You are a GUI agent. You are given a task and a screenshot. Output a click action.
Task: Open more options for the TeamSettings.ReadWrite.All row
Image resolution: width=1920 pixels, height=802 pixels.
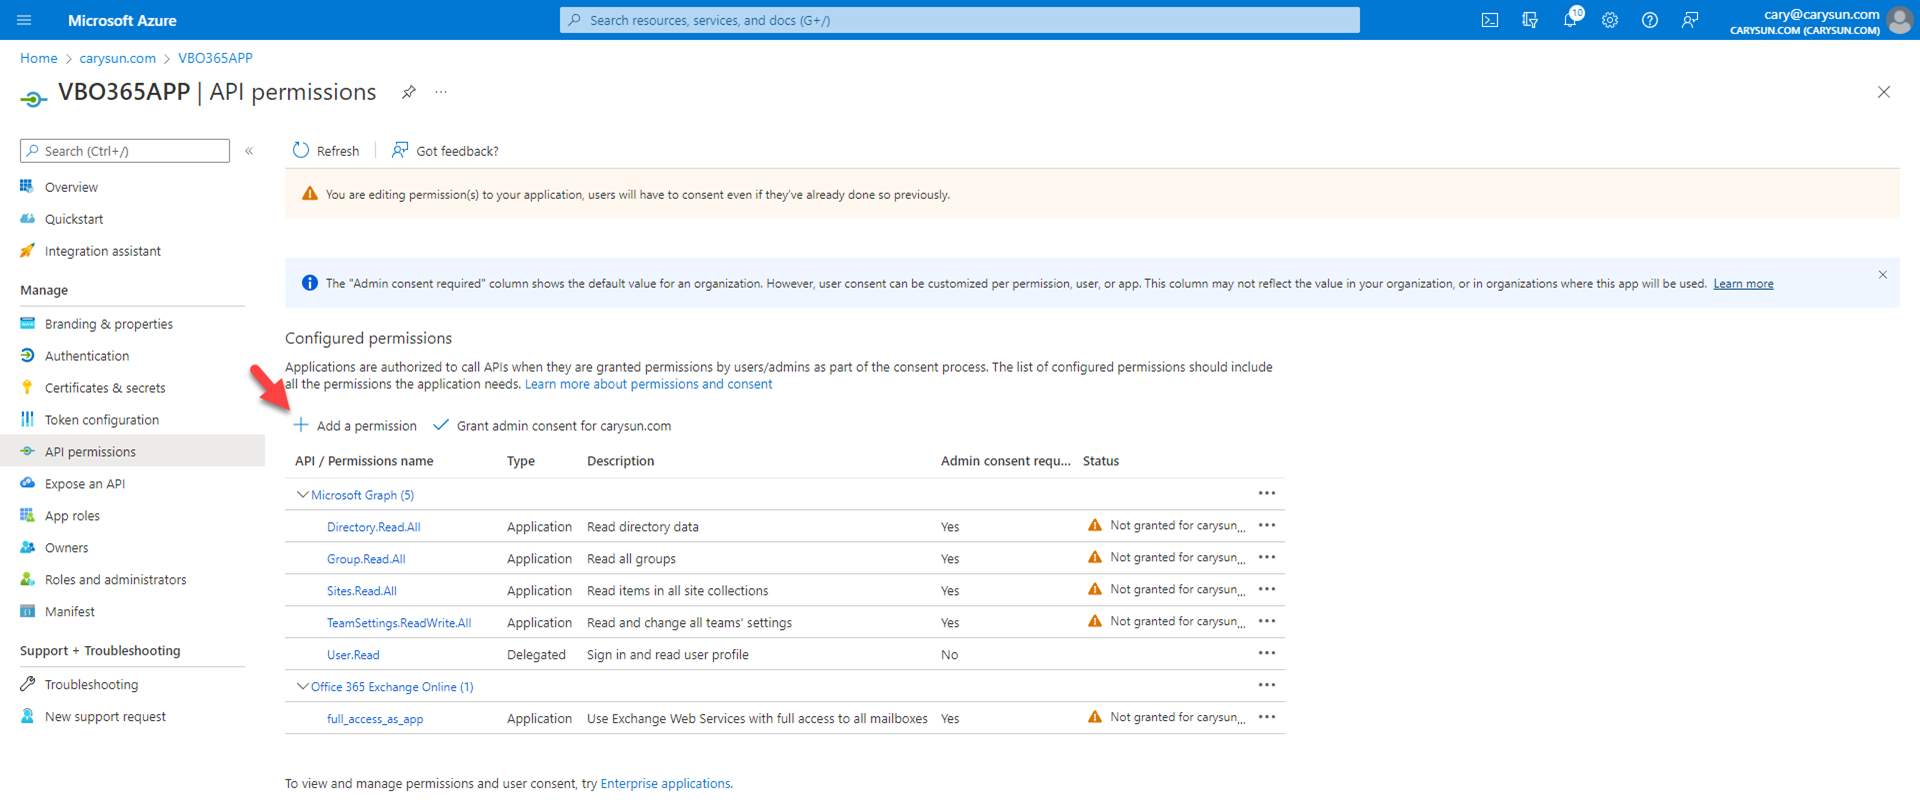[x=1267, y=621]
